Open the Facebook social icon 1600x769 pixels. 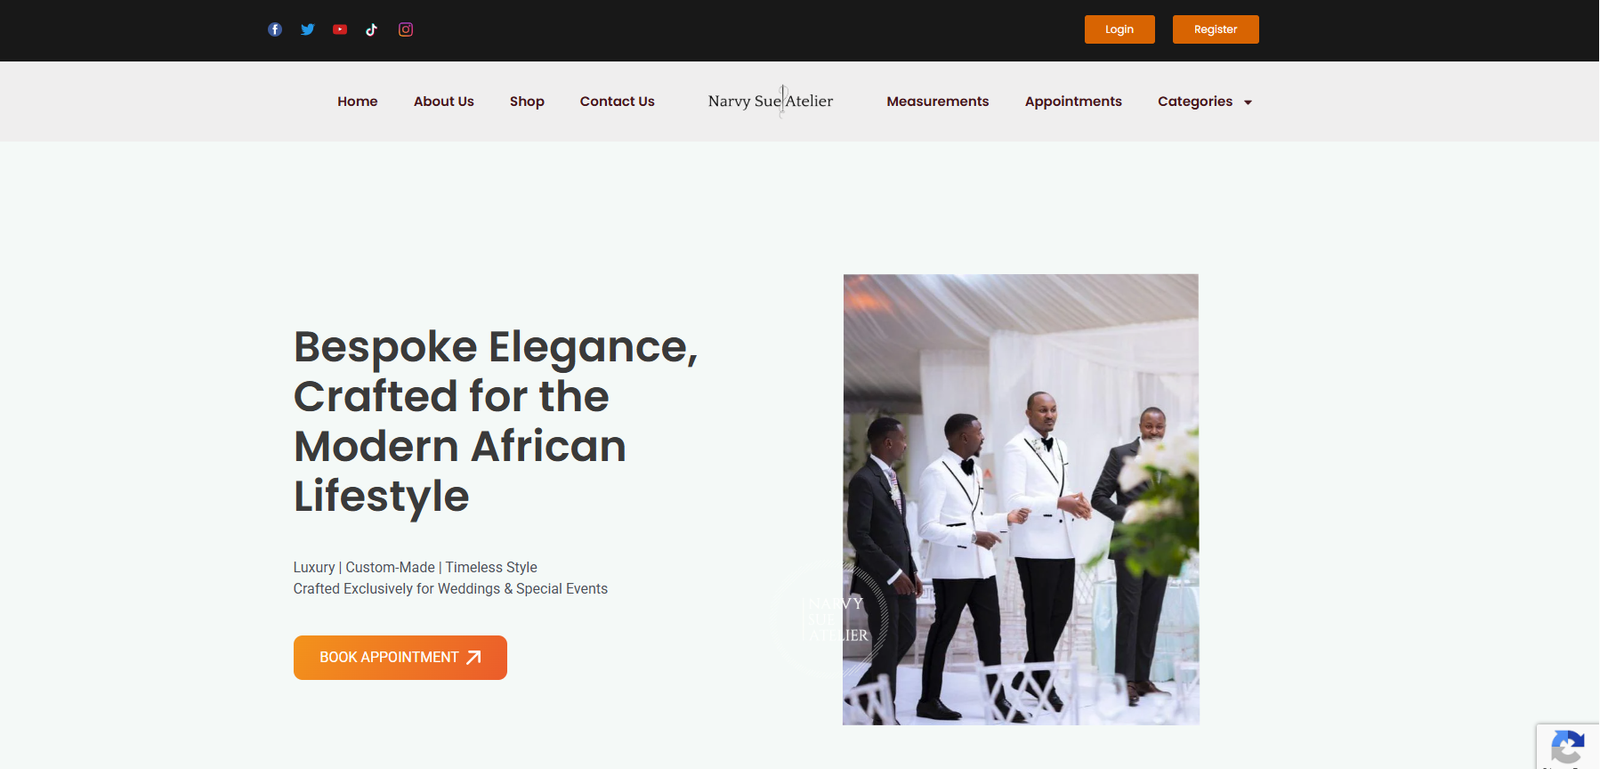[275, 30]
